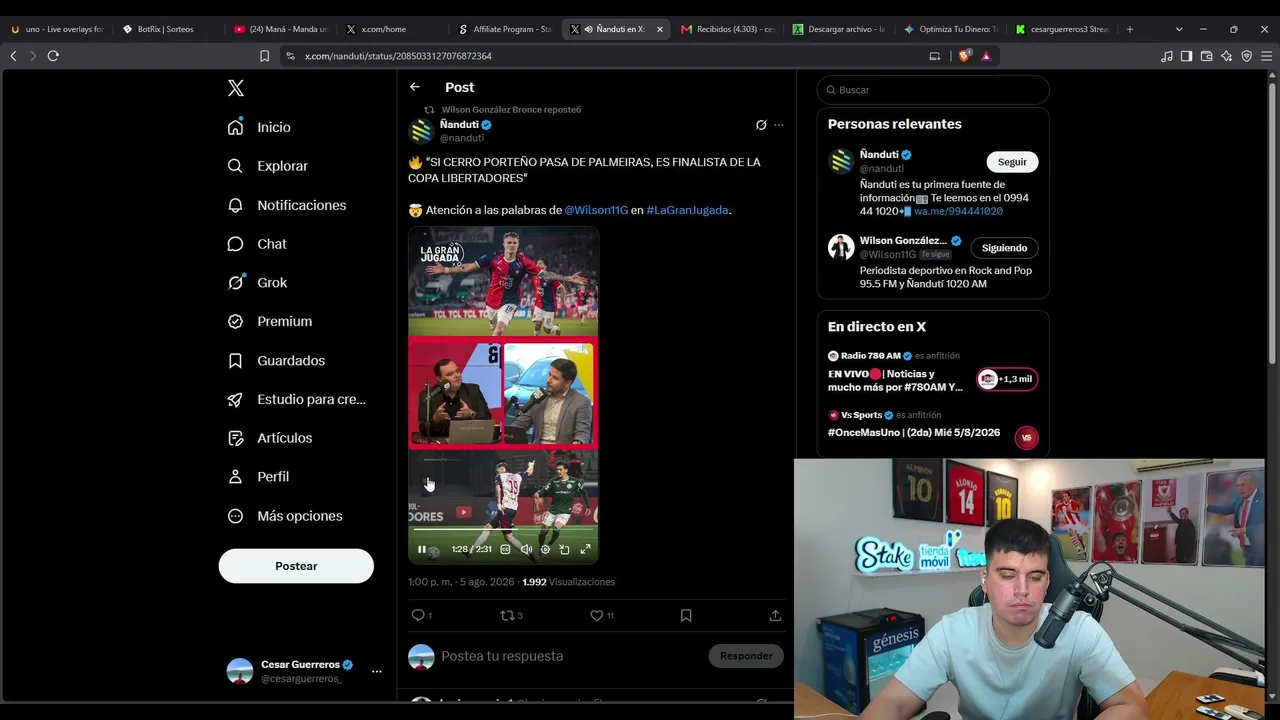The height and width of the screenshot is (720, 1280).
Task: Click the address bar URL
Action: [x=398, y=56]
